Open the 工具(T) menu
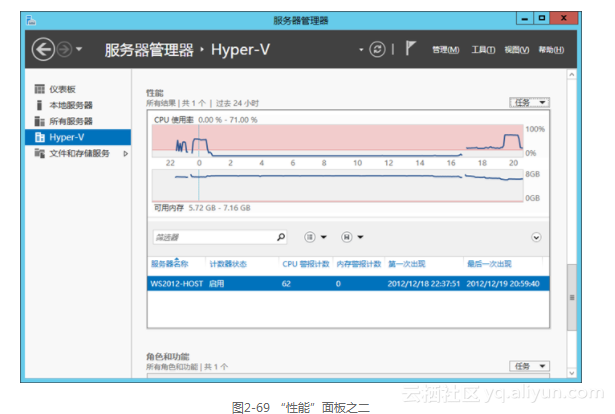Viewport: 615px width, 414px height. click(x=483, y=50)
